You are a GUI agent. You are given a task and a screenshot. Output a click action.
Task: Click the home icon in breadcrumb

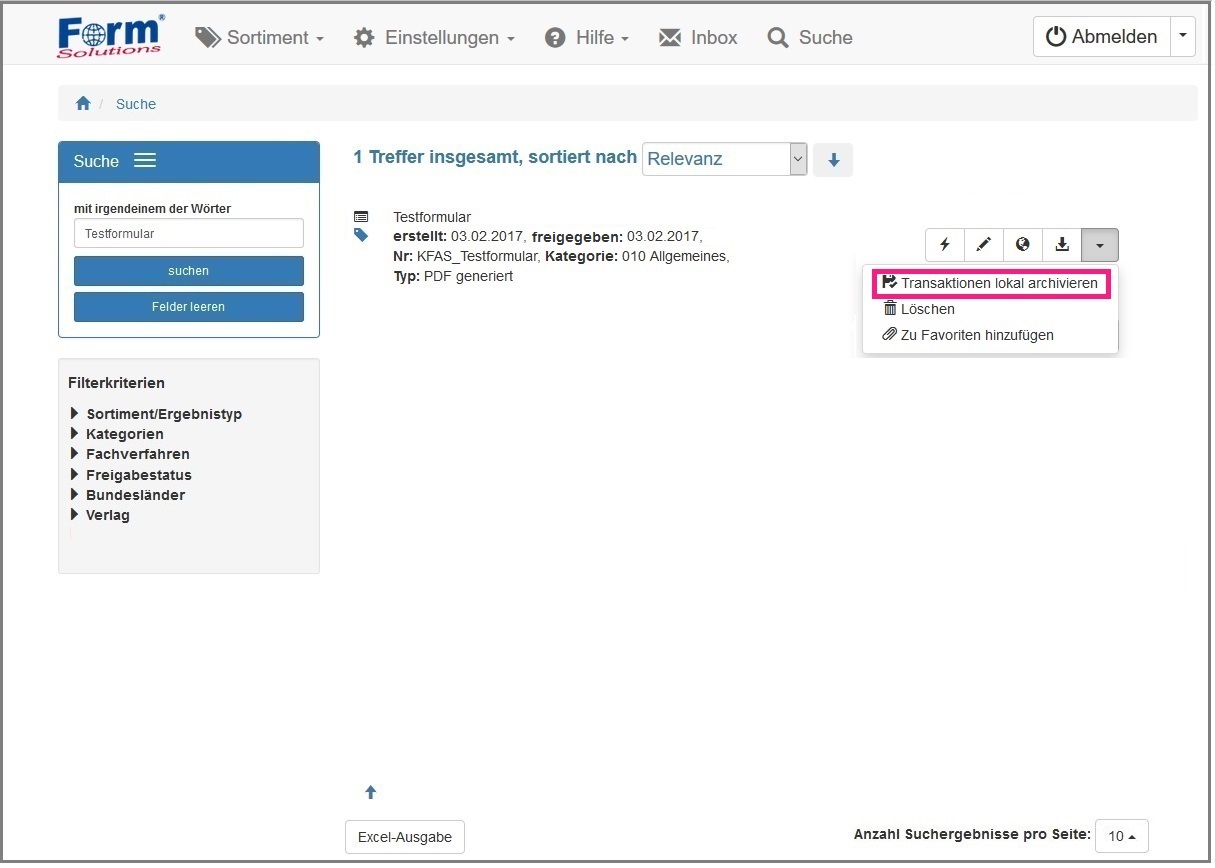[83, 104]
